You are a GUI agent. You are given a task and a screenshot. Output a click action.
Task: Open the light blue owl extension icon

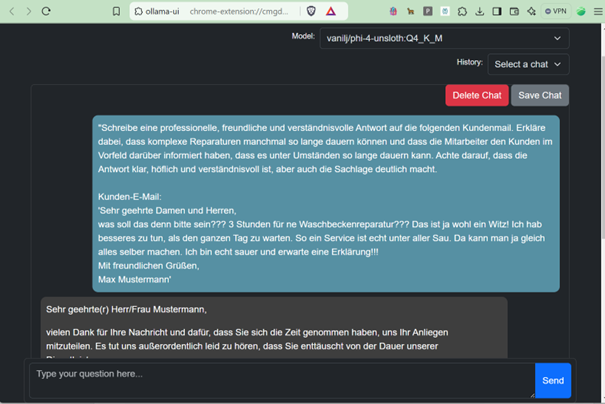click(445, 11)
